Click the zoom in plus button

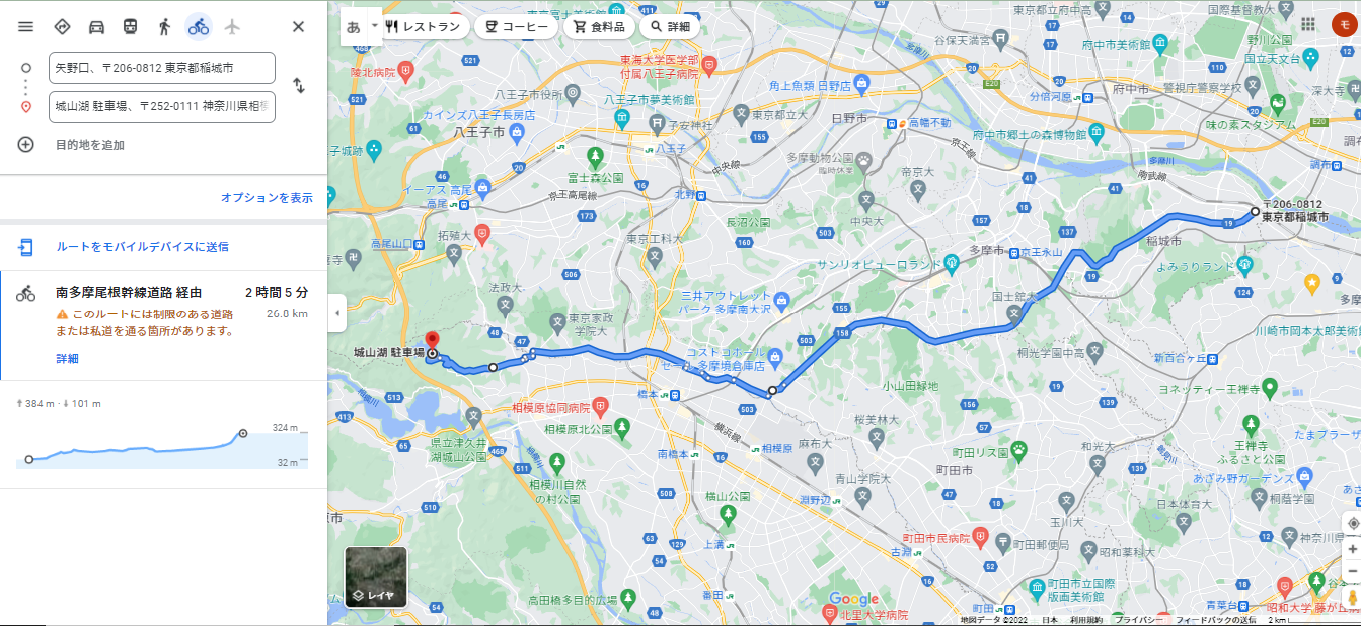1352,549
